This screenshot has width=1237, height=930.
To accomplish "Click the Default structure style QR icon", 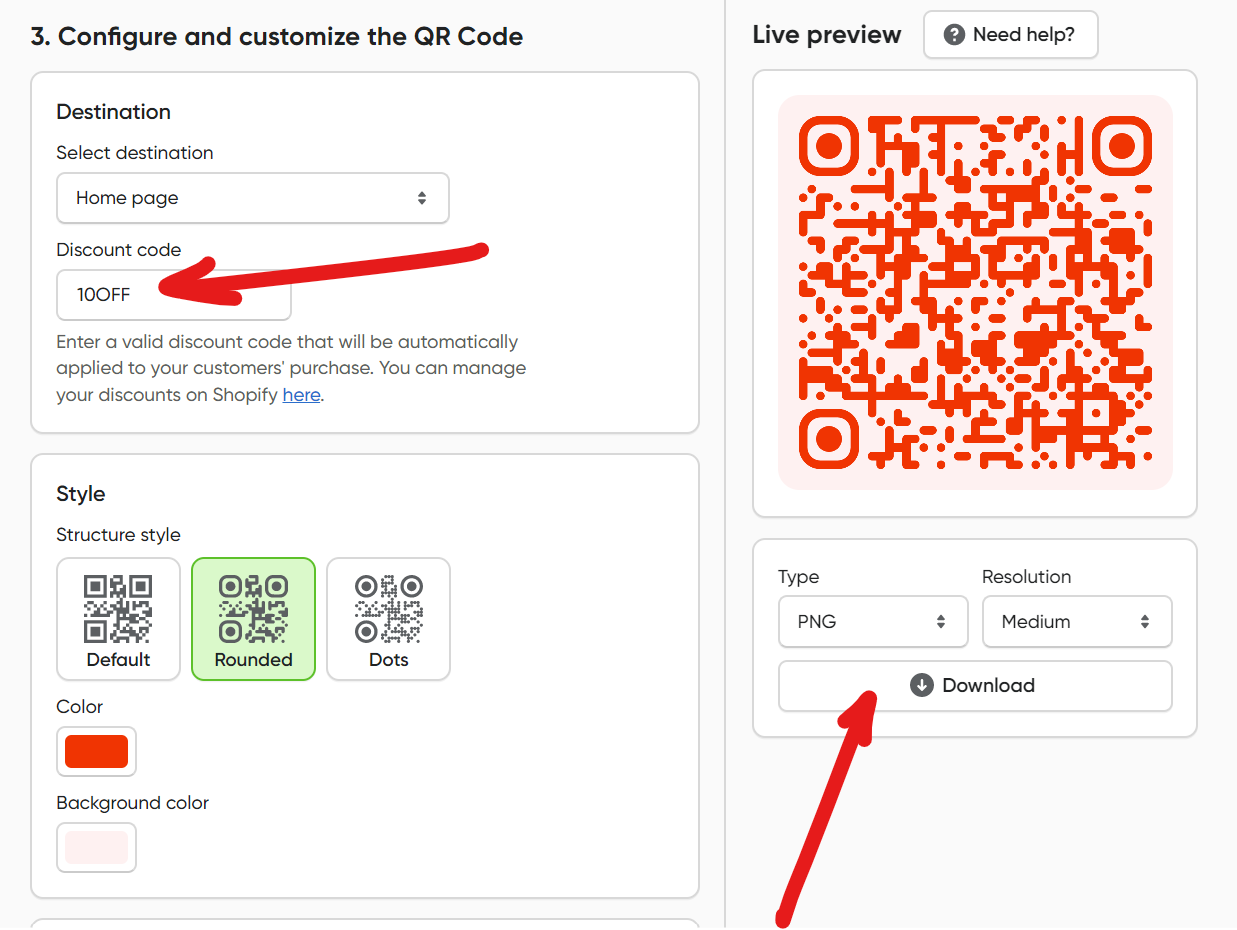I will pos(118,608).
